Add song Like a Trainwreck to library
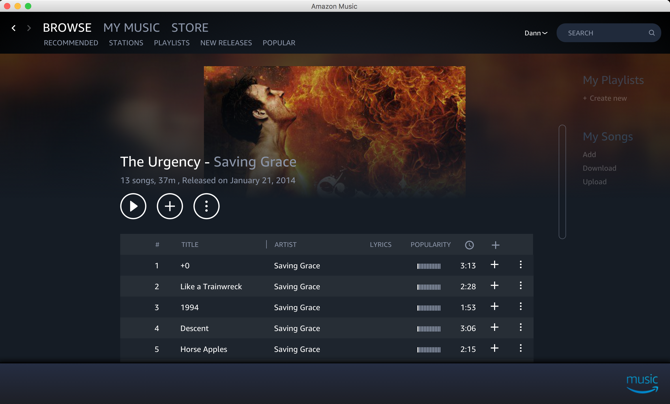 (494, 286)
